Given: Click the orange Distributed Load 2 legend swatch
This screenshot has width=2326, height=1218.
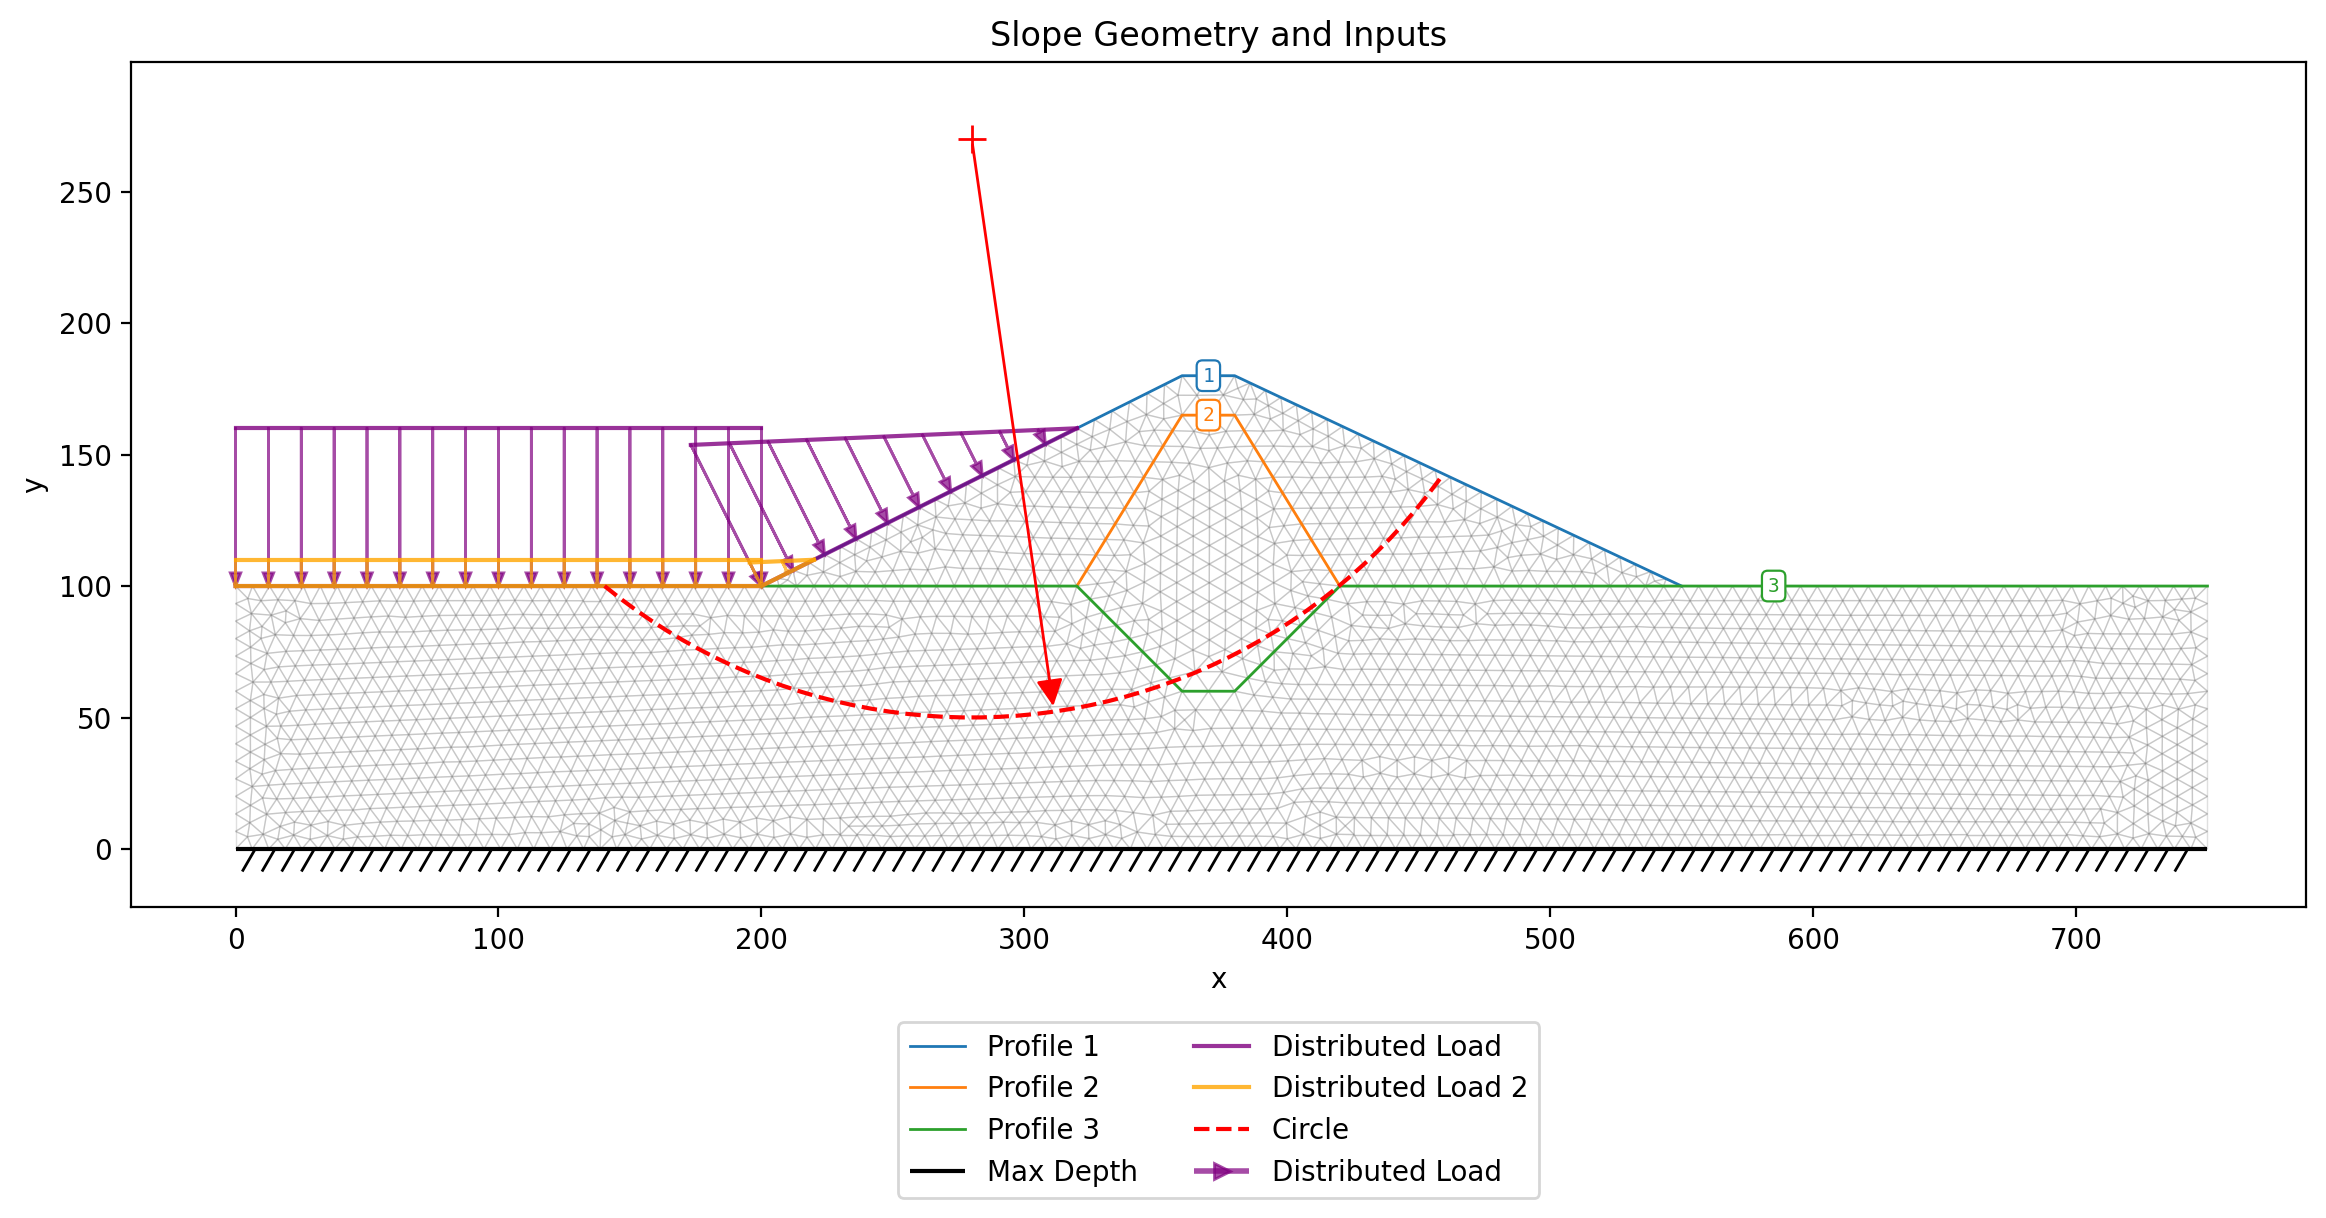Looking at the screenshot, I should pyautogui.click(x=1221, y=1087).
